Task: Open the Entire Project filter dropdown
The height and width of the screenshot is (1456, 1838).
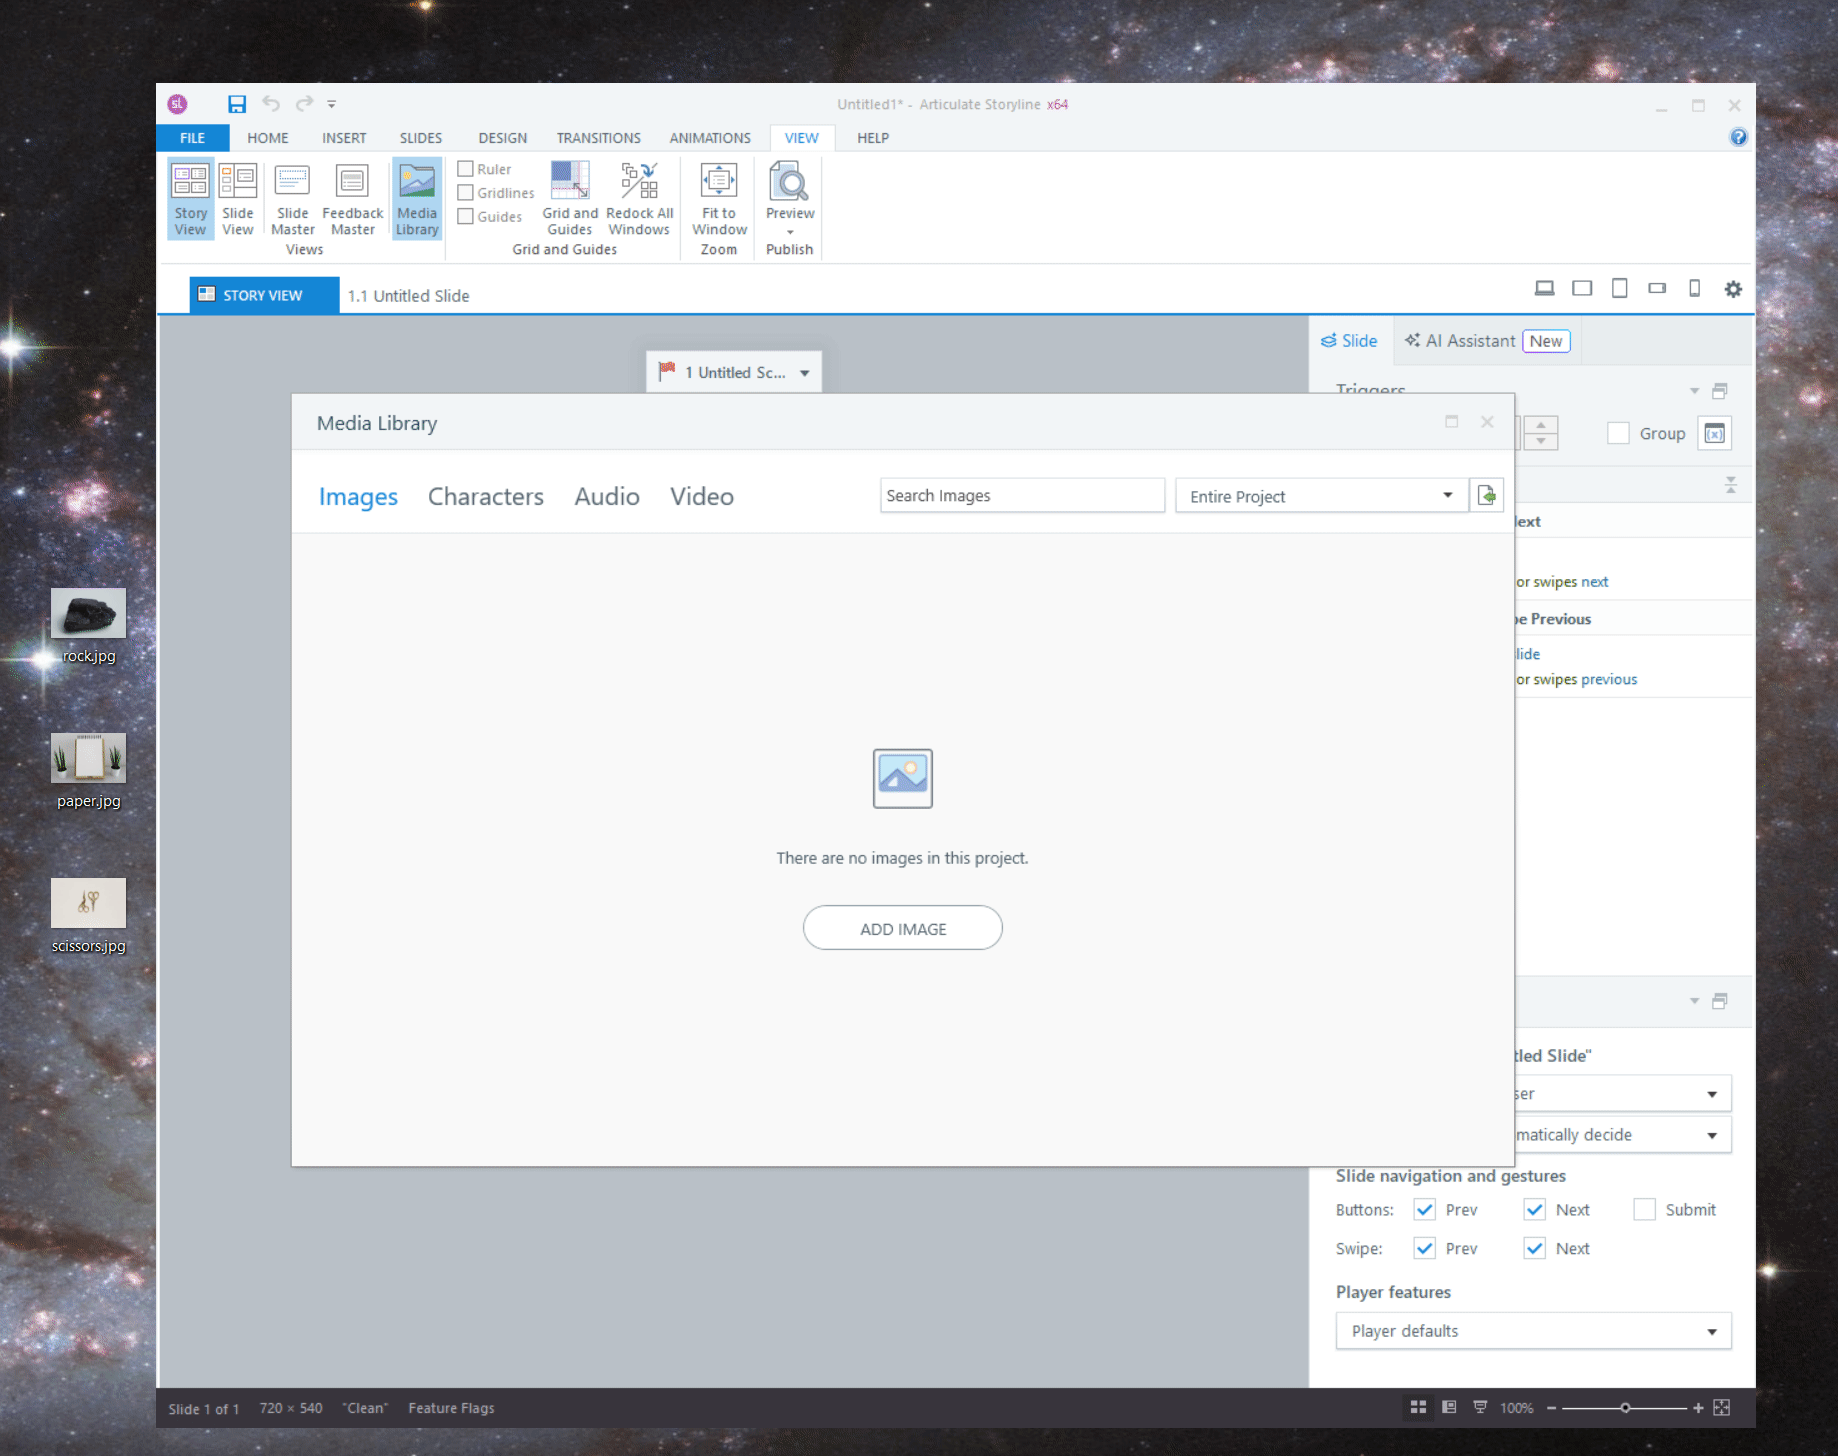Action: (1447, 495)
